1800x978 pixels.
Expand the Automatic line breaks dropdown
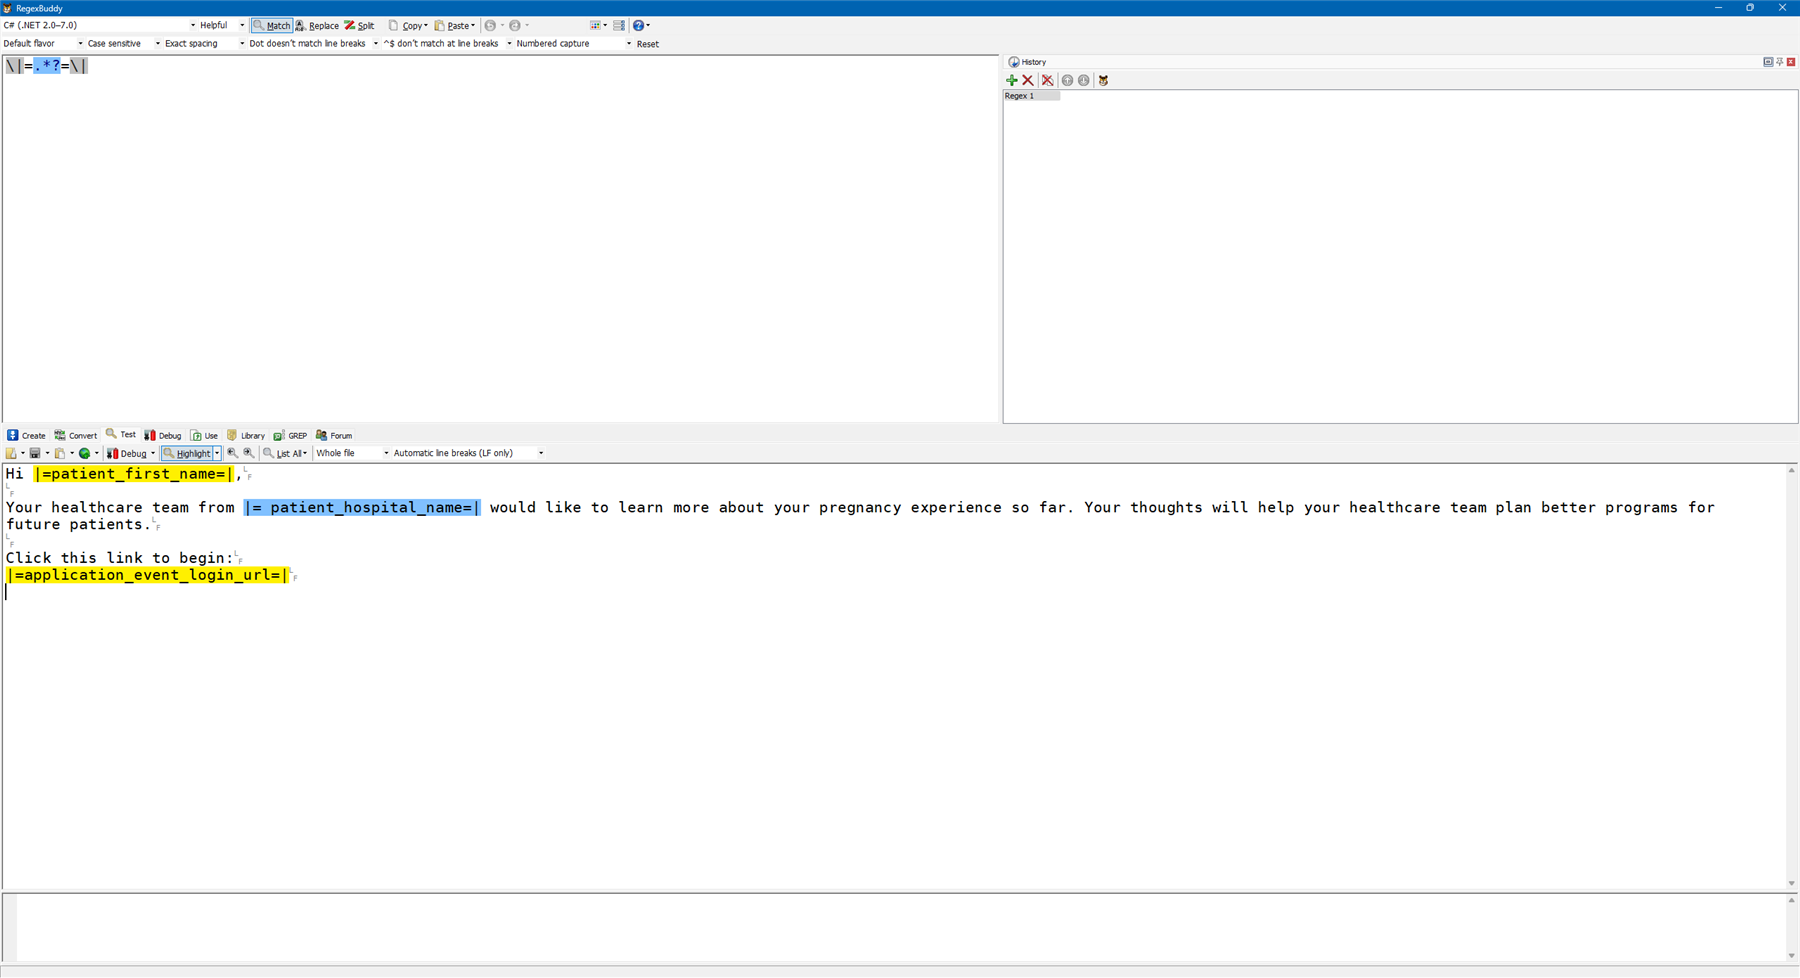465,453
